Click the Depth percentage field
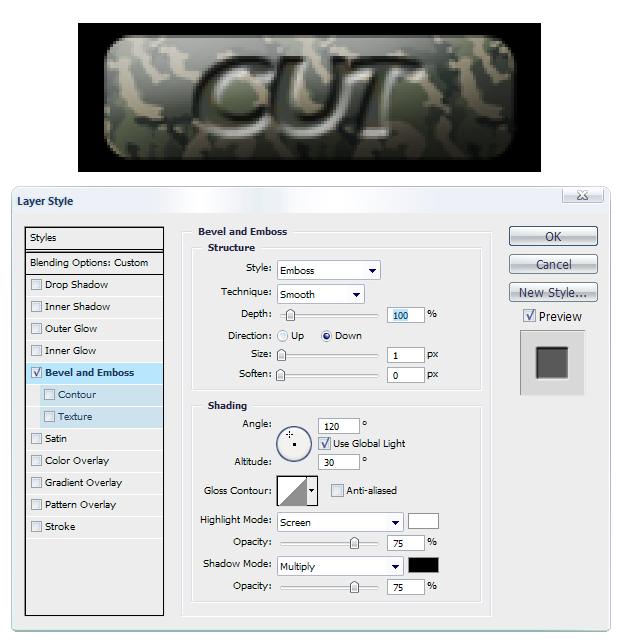 405,315
